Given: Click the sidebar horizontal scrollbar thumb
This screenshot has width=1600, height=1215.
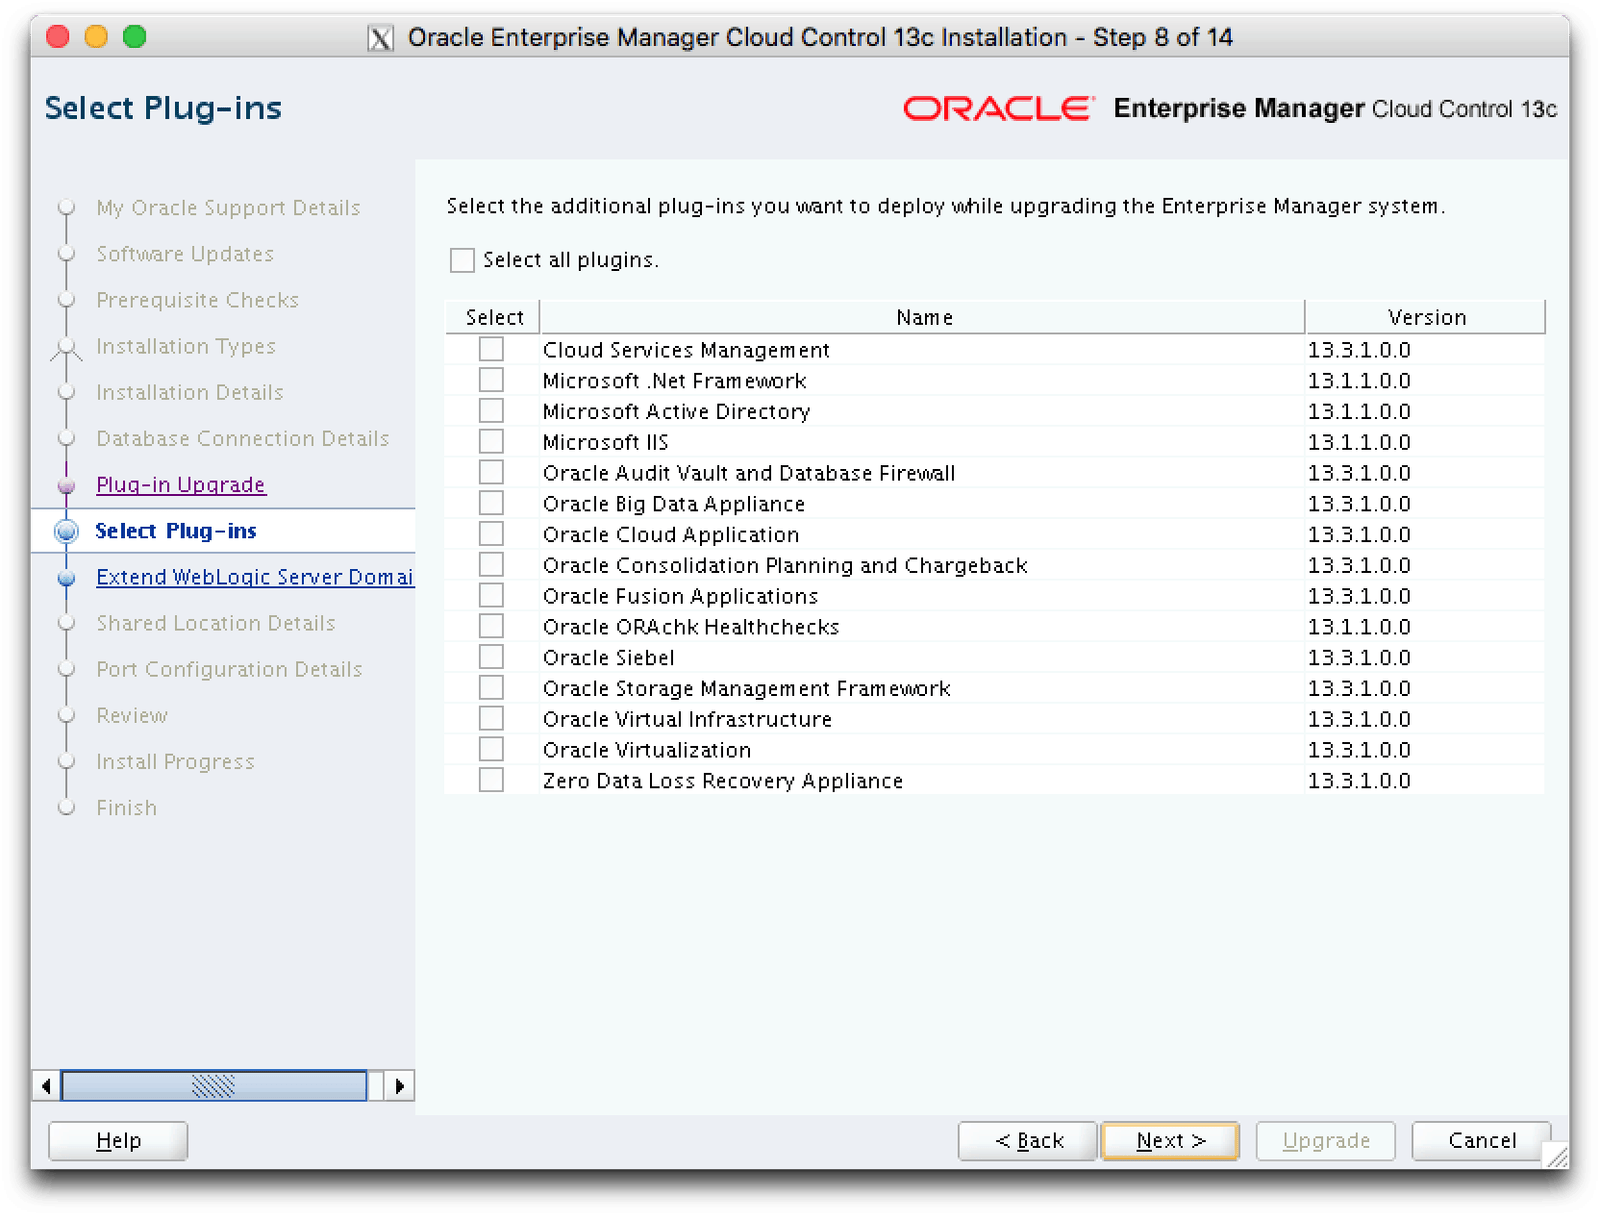Looking at the screenshot, I should 214,1085.
